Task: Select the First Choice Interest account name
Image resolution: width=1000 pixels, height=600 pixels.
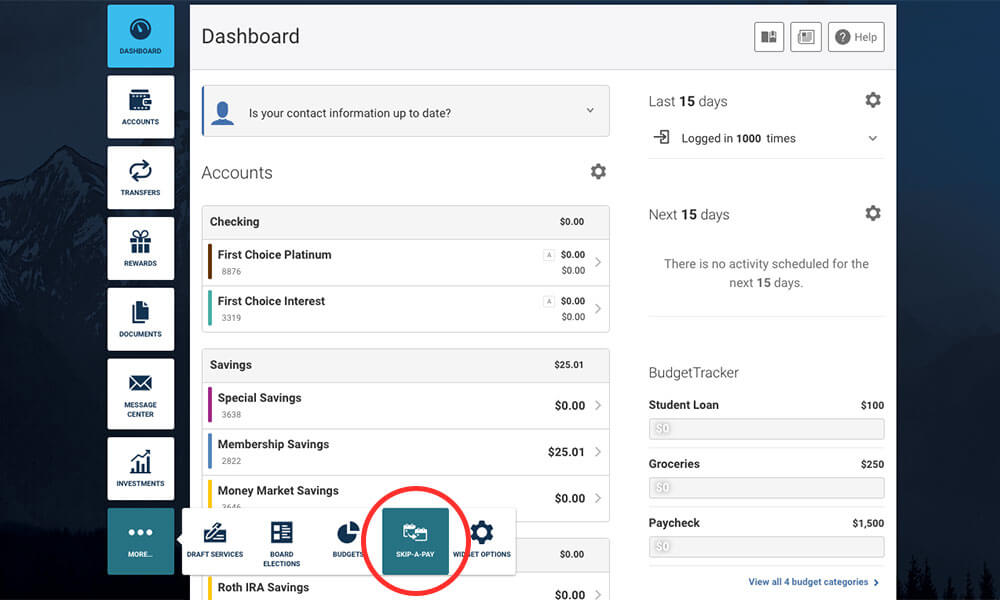Action: [x=271, y=301]
